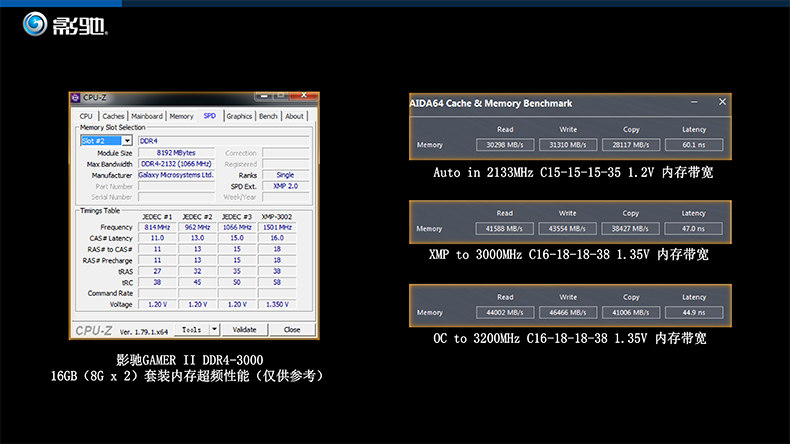Click the Single ranks value
Screen dimensions: 790x444
(x=285, y=175)
